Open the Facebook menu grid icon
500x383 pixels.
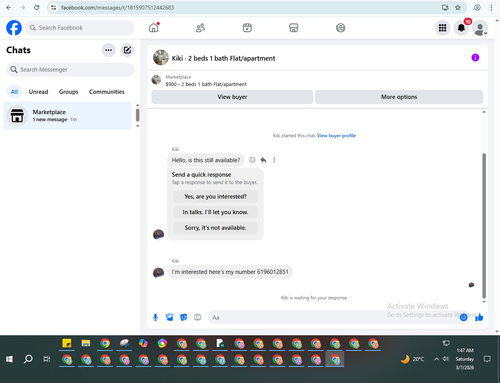click(442, 28)
